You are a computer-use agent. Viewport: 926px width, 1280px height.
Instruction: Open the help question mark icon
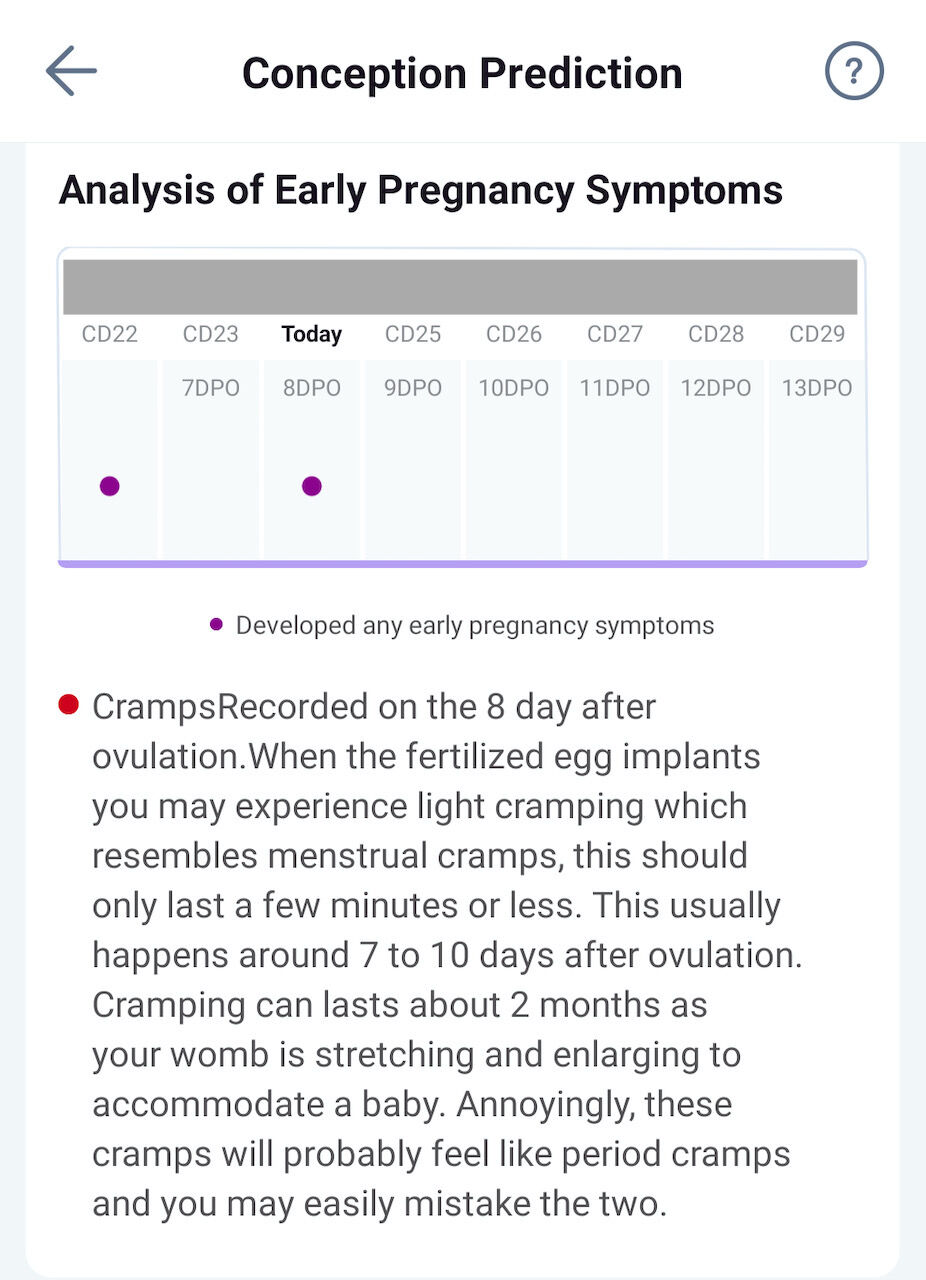coord(854,72)
